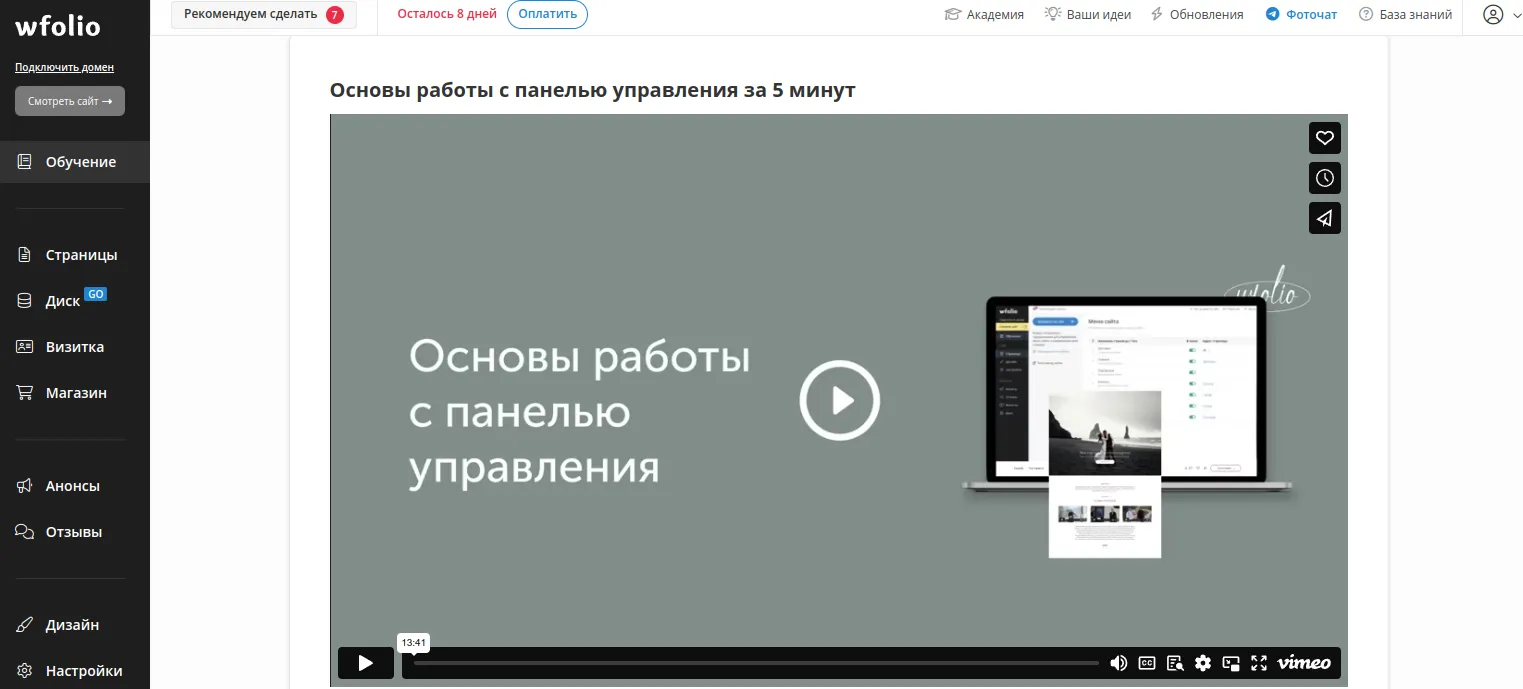Click the paper plane share icon on the video
This screenshot has height=689, width=1523.
tap(1324, 217)
